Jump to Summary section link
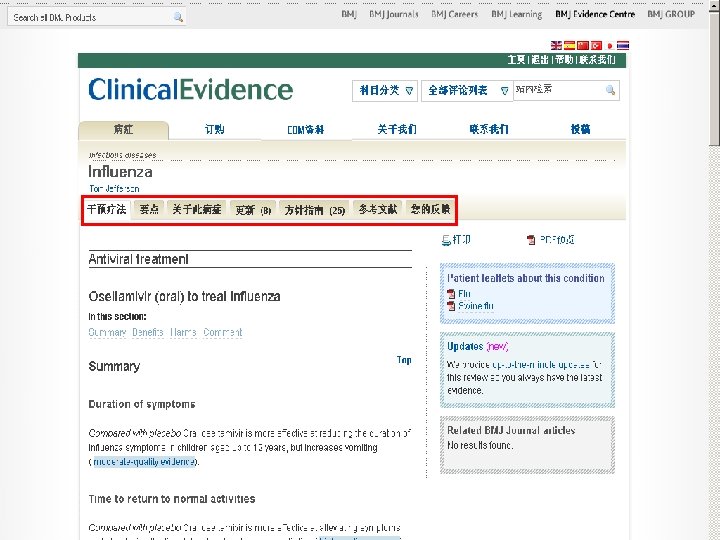Image resolution: width=720 pixels, height=540 pixels. [x=107, y=332]
